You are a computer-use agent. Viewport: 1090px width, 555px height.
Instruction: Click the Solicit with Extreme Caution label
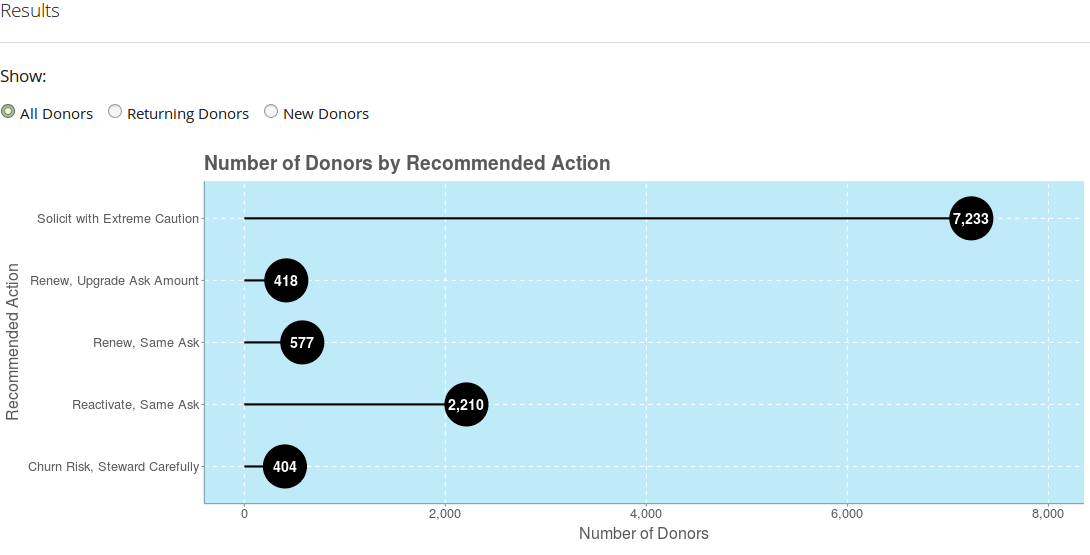[x=118, y=219]
